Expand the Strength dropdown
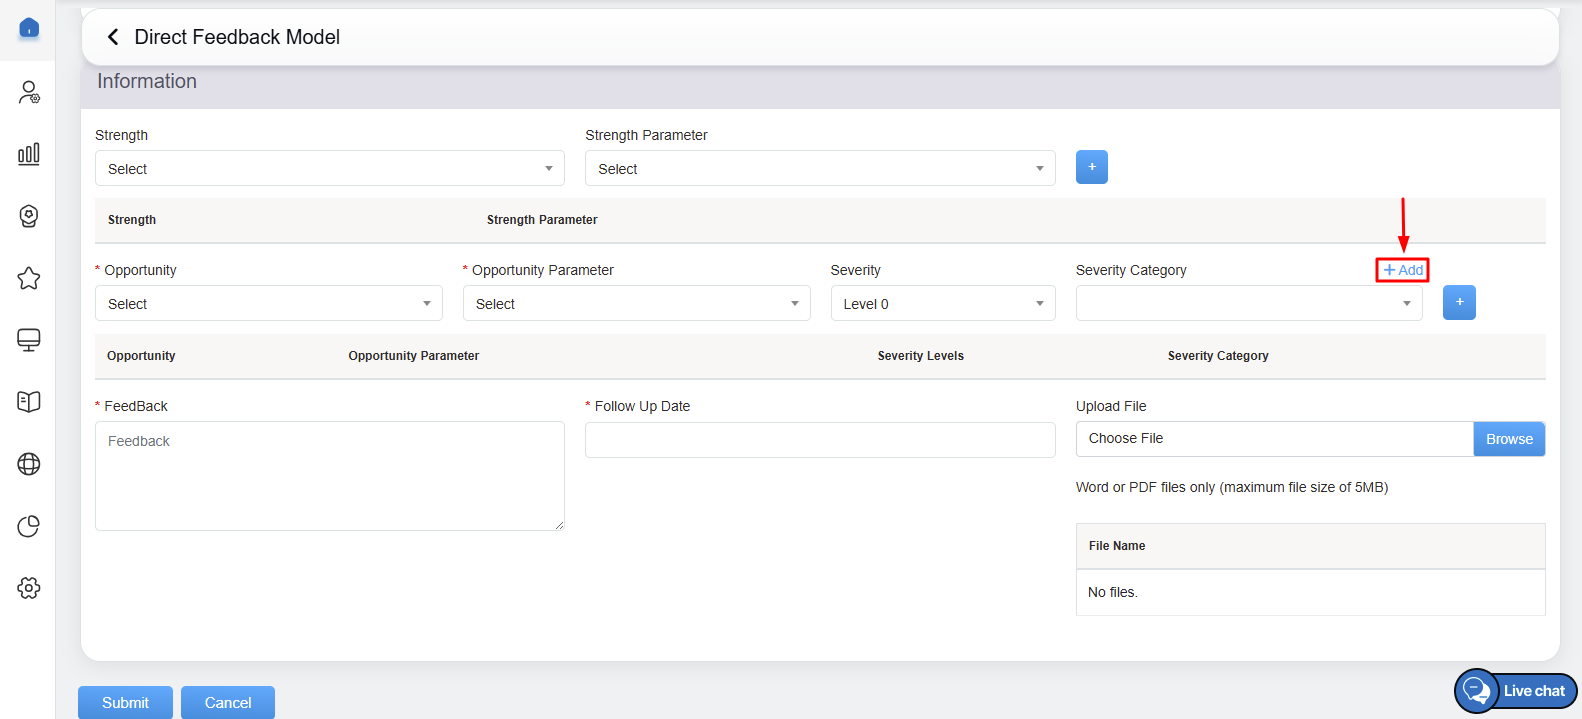 [x=329, y=169]
